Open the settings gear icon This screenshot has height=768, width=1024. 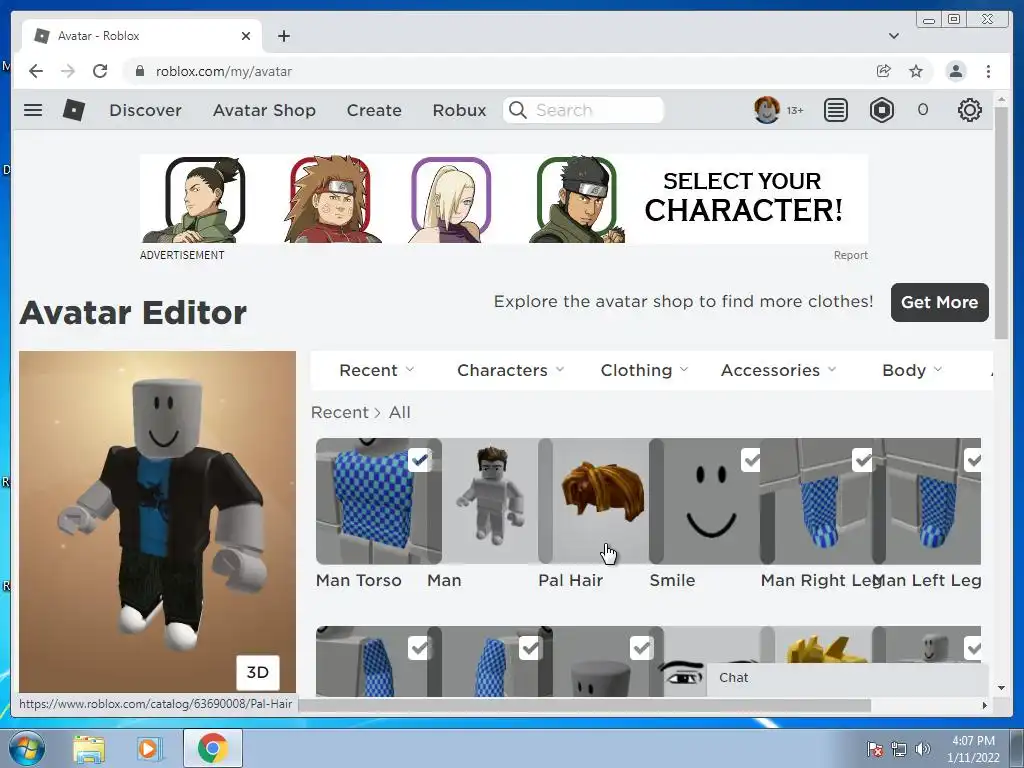969,110
